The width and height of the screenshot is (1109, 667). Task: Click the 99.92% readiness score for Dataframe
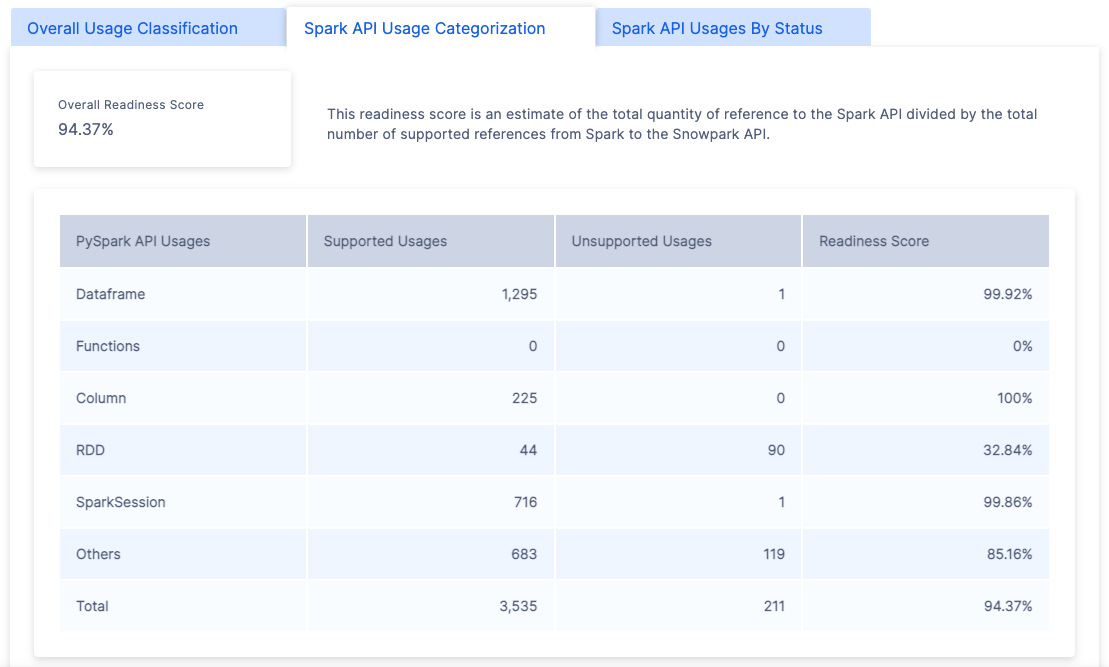pyautogui.click(x=1008, y=294)
